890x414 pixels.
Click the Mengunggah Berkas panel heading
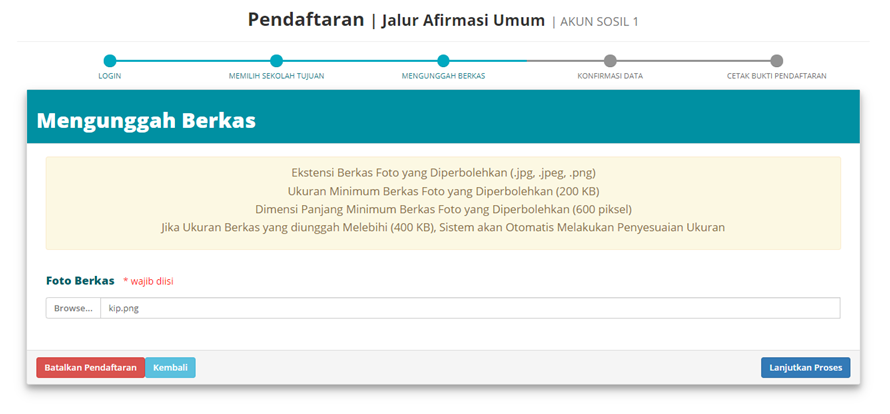pyautogui.click(x=146, y=120)
